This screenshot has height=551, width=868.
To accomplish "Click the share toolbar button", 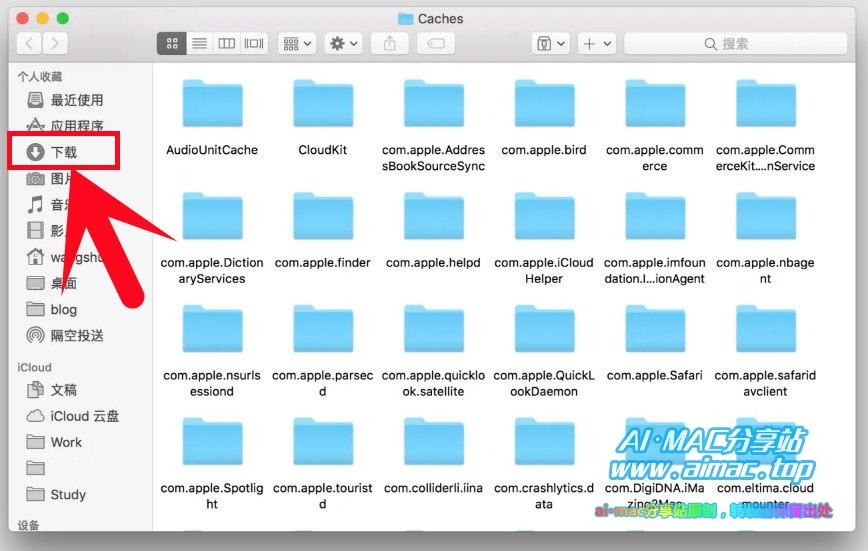I will coord(390,43).
